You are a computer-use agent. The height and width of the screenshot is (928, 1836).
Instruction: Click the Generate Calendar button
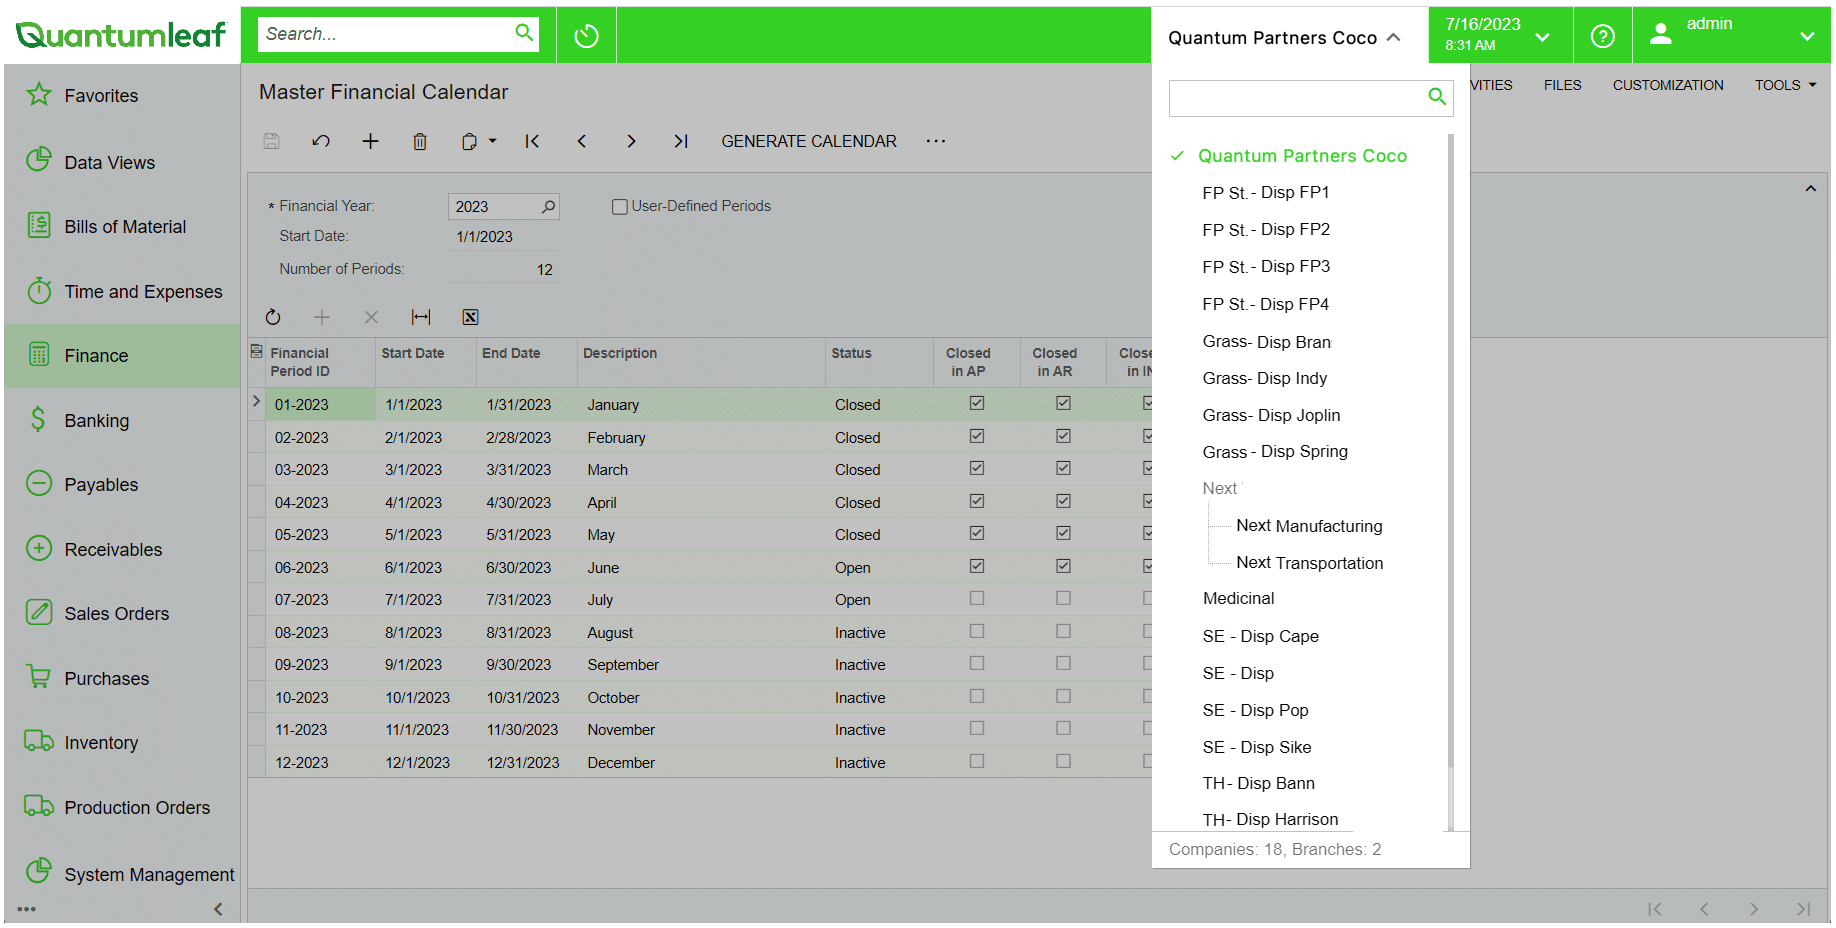(x=809, y=141)
